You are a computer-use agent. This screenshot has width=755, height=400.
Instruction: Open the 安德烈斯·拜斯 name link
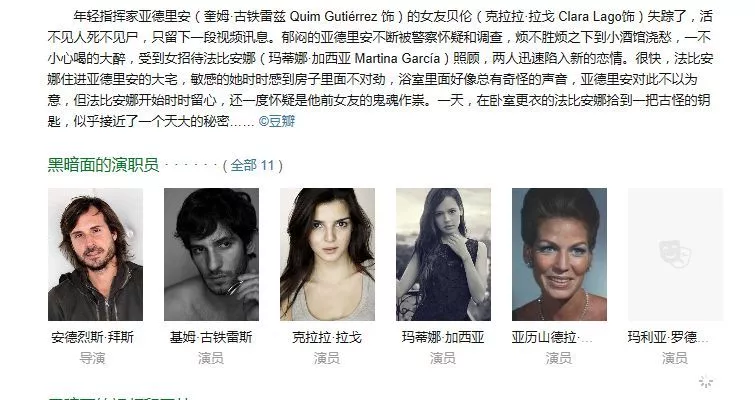[x=92, y=337]
